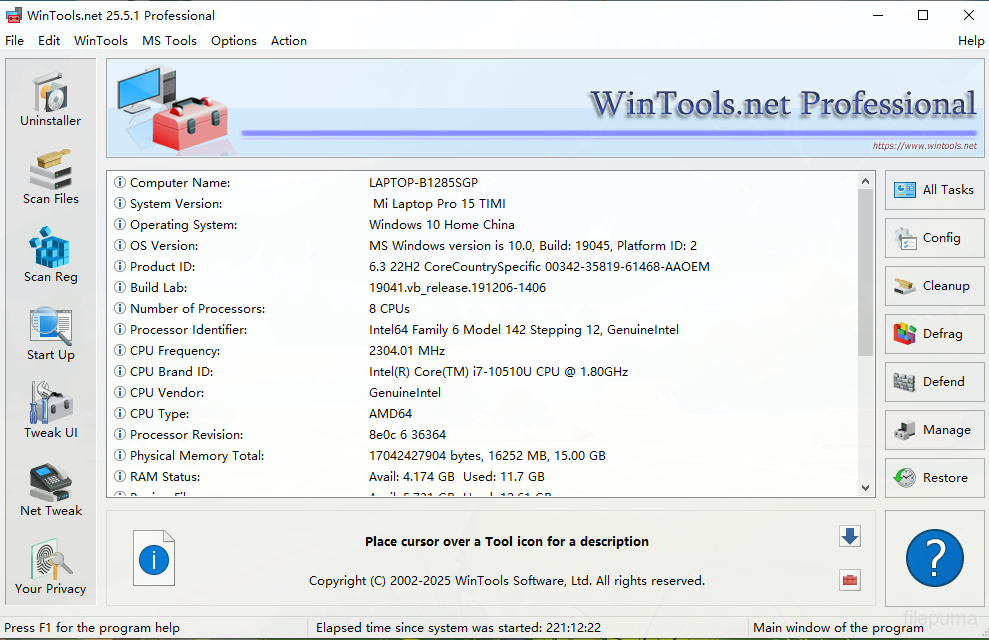
Task: Click the WinTools.net Professional banner image
Action: (547, 108)
